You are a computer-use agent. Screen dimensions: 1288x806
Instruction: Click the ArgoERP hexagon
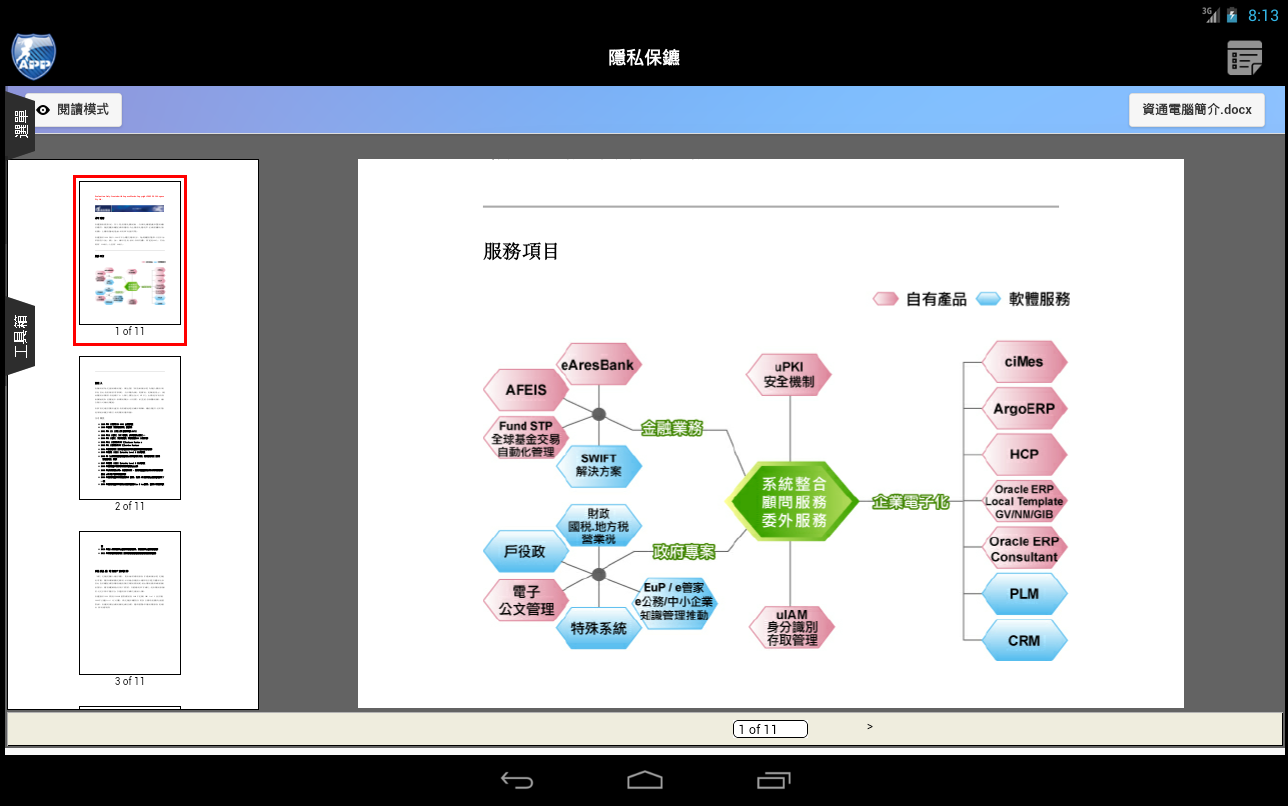coord(1024,408)
